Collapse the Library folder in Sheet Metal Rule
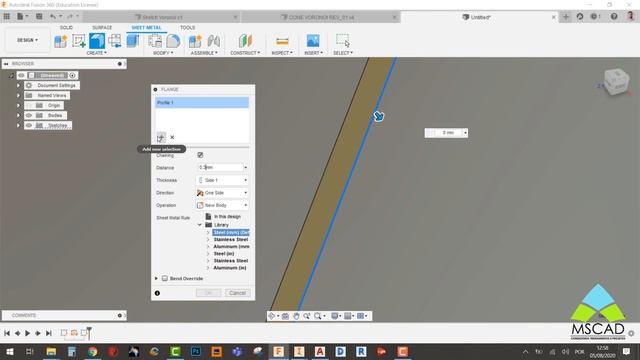This screenshot has height=360, width=640. [x=200, y=225]
